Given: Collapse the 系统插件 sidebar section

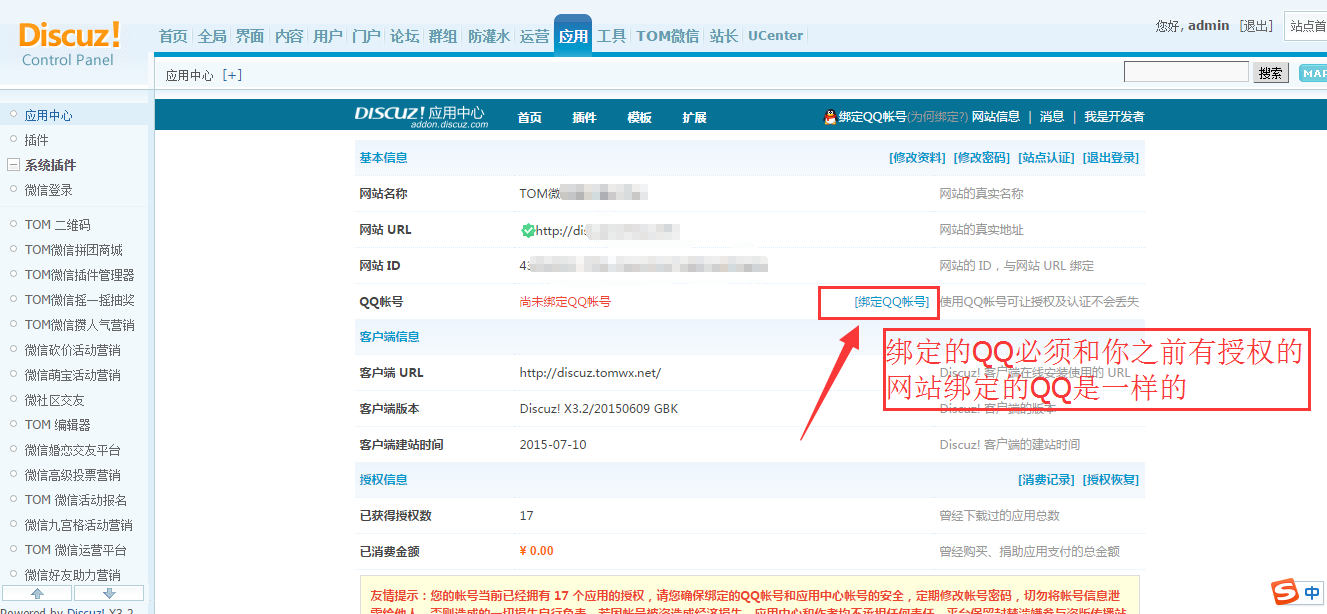Looking at the screenshot, I should click(x=14, y=165).
